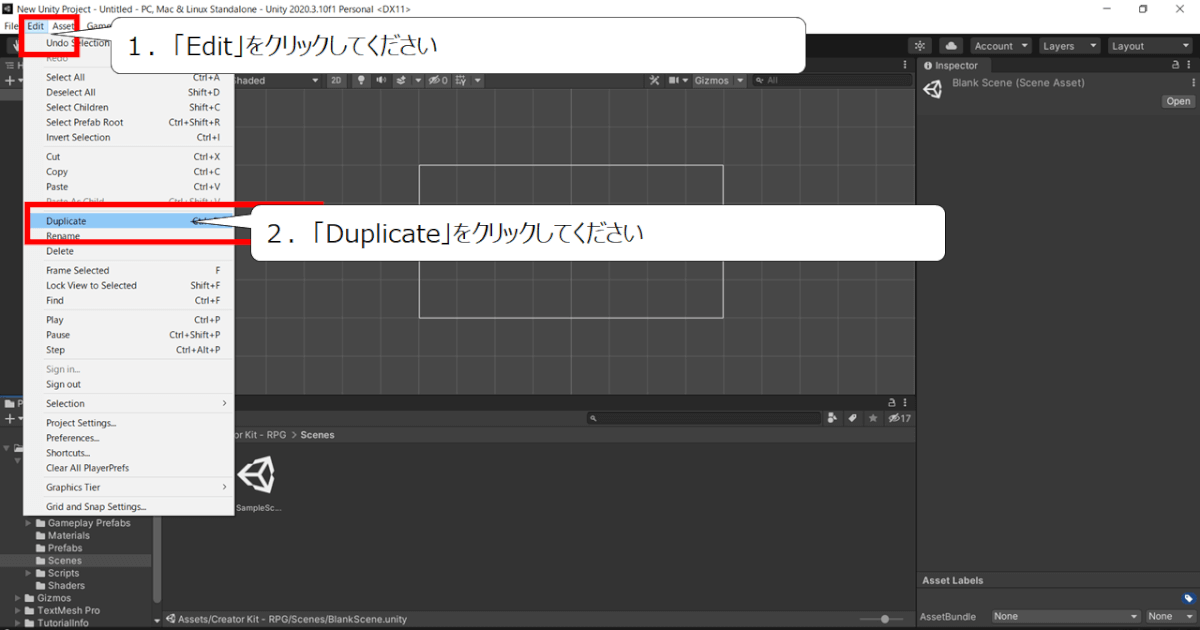1200x630 pixels.
Task: Toggle hidden packages visibility showing 17
Action: 899,418
